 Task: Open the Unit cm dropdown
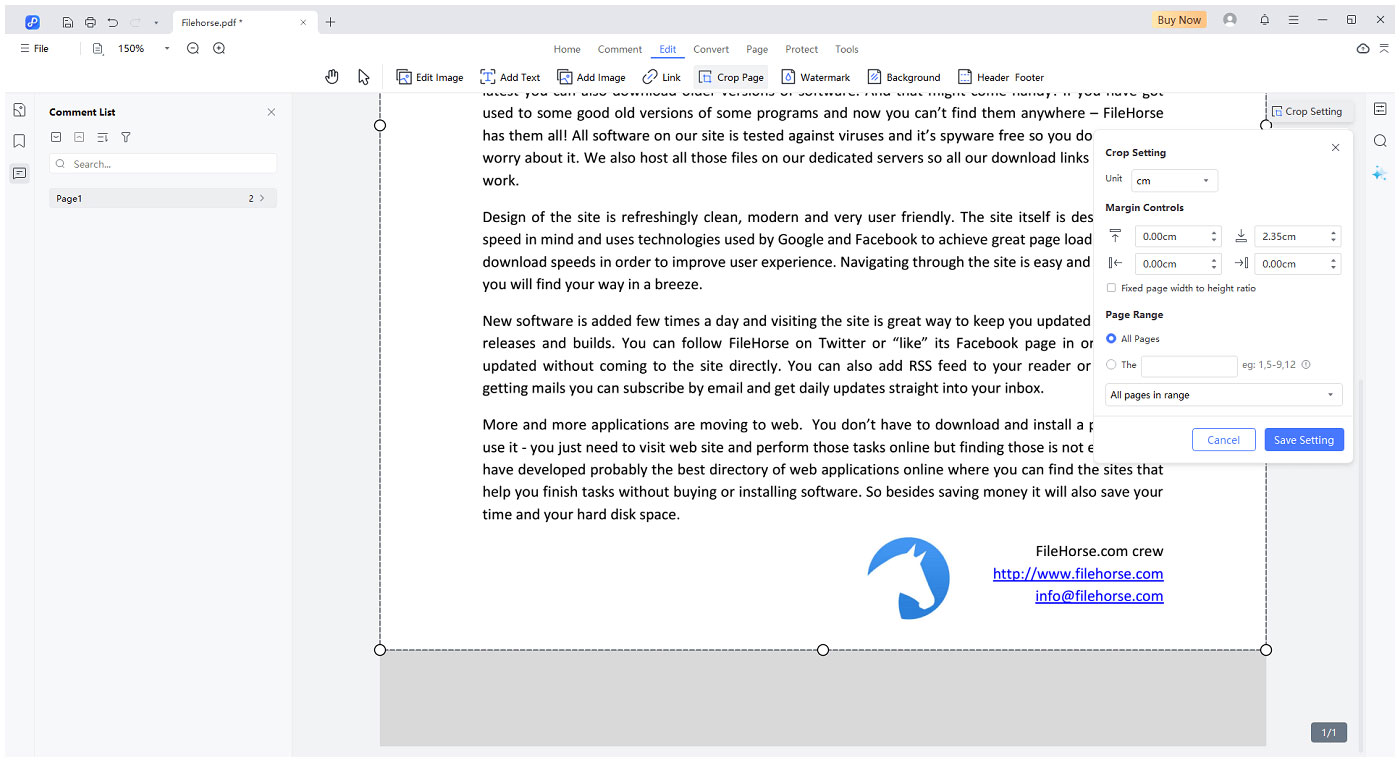[1174, 181]
